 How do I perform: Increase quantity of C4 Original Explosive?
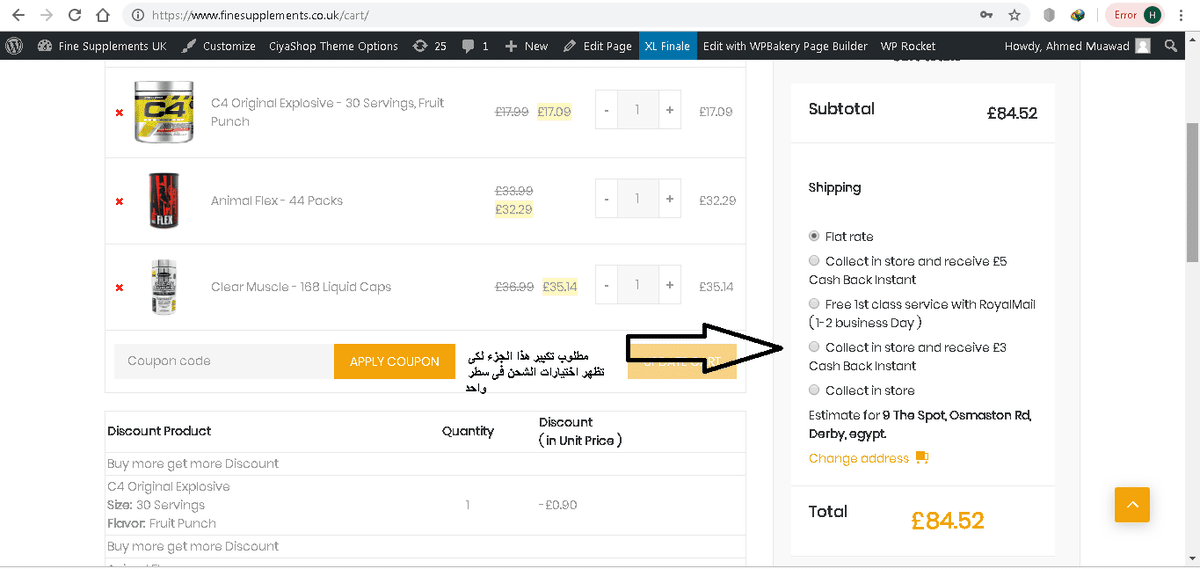pos(669,111)
